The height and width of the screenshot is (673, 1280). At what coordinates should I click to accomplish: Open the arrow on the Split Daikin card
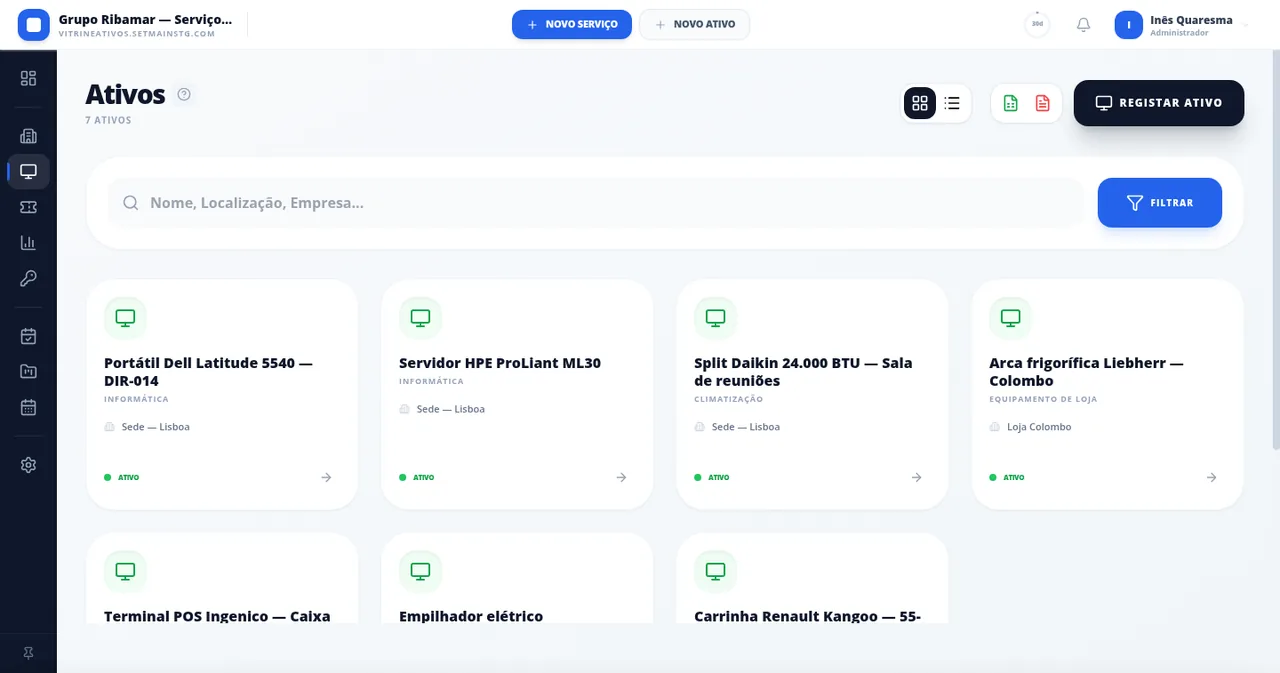[916, 478]
